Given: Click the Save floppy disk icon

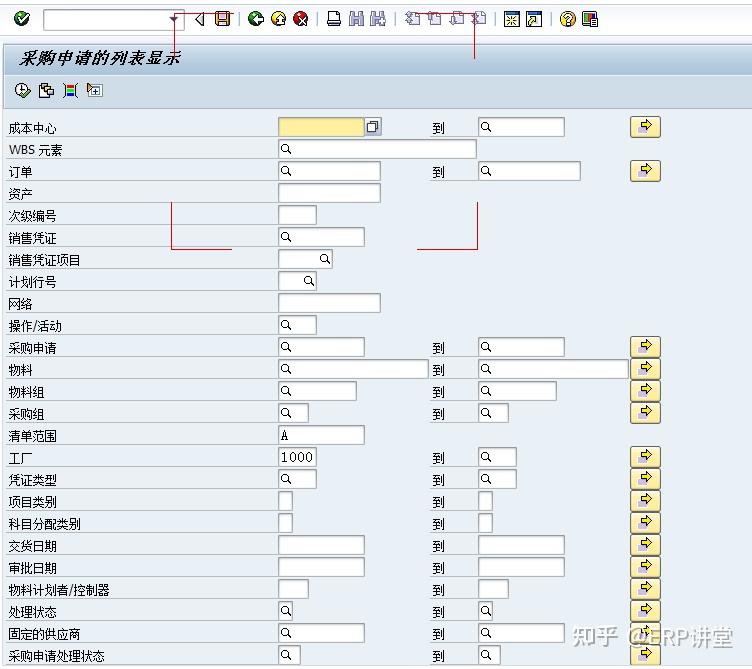Looking at the screenshot, I should (223, 19).
